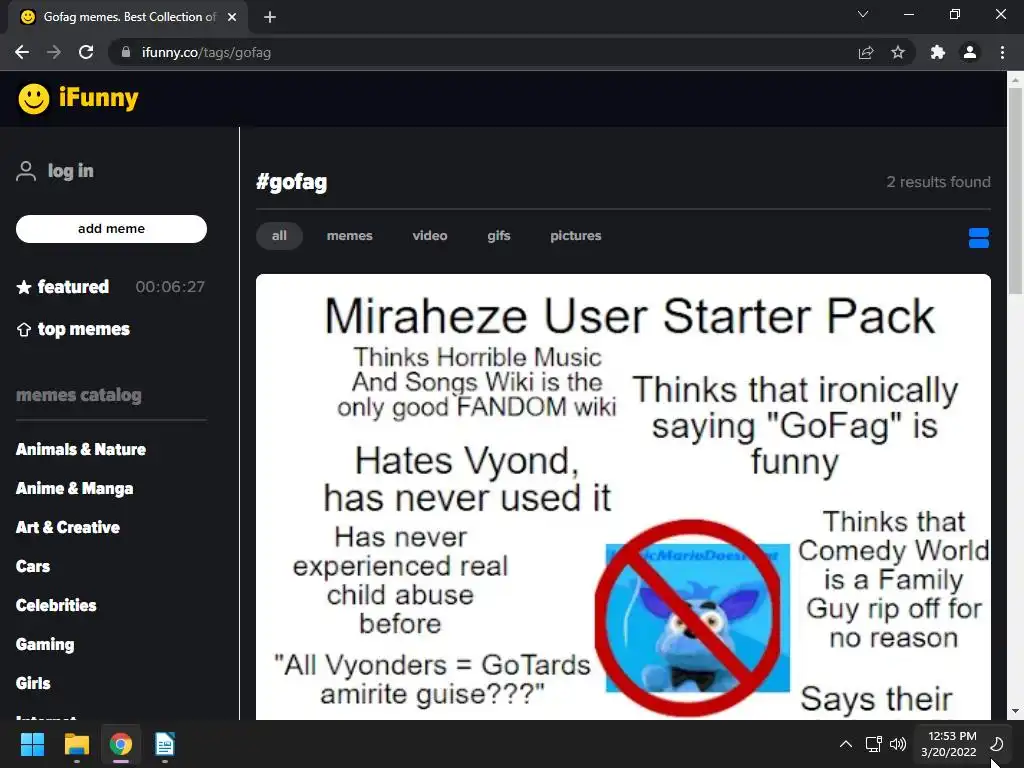Screen dimensions: 1024x768
Task: Select the pictures filter tab
Action: 575,236
